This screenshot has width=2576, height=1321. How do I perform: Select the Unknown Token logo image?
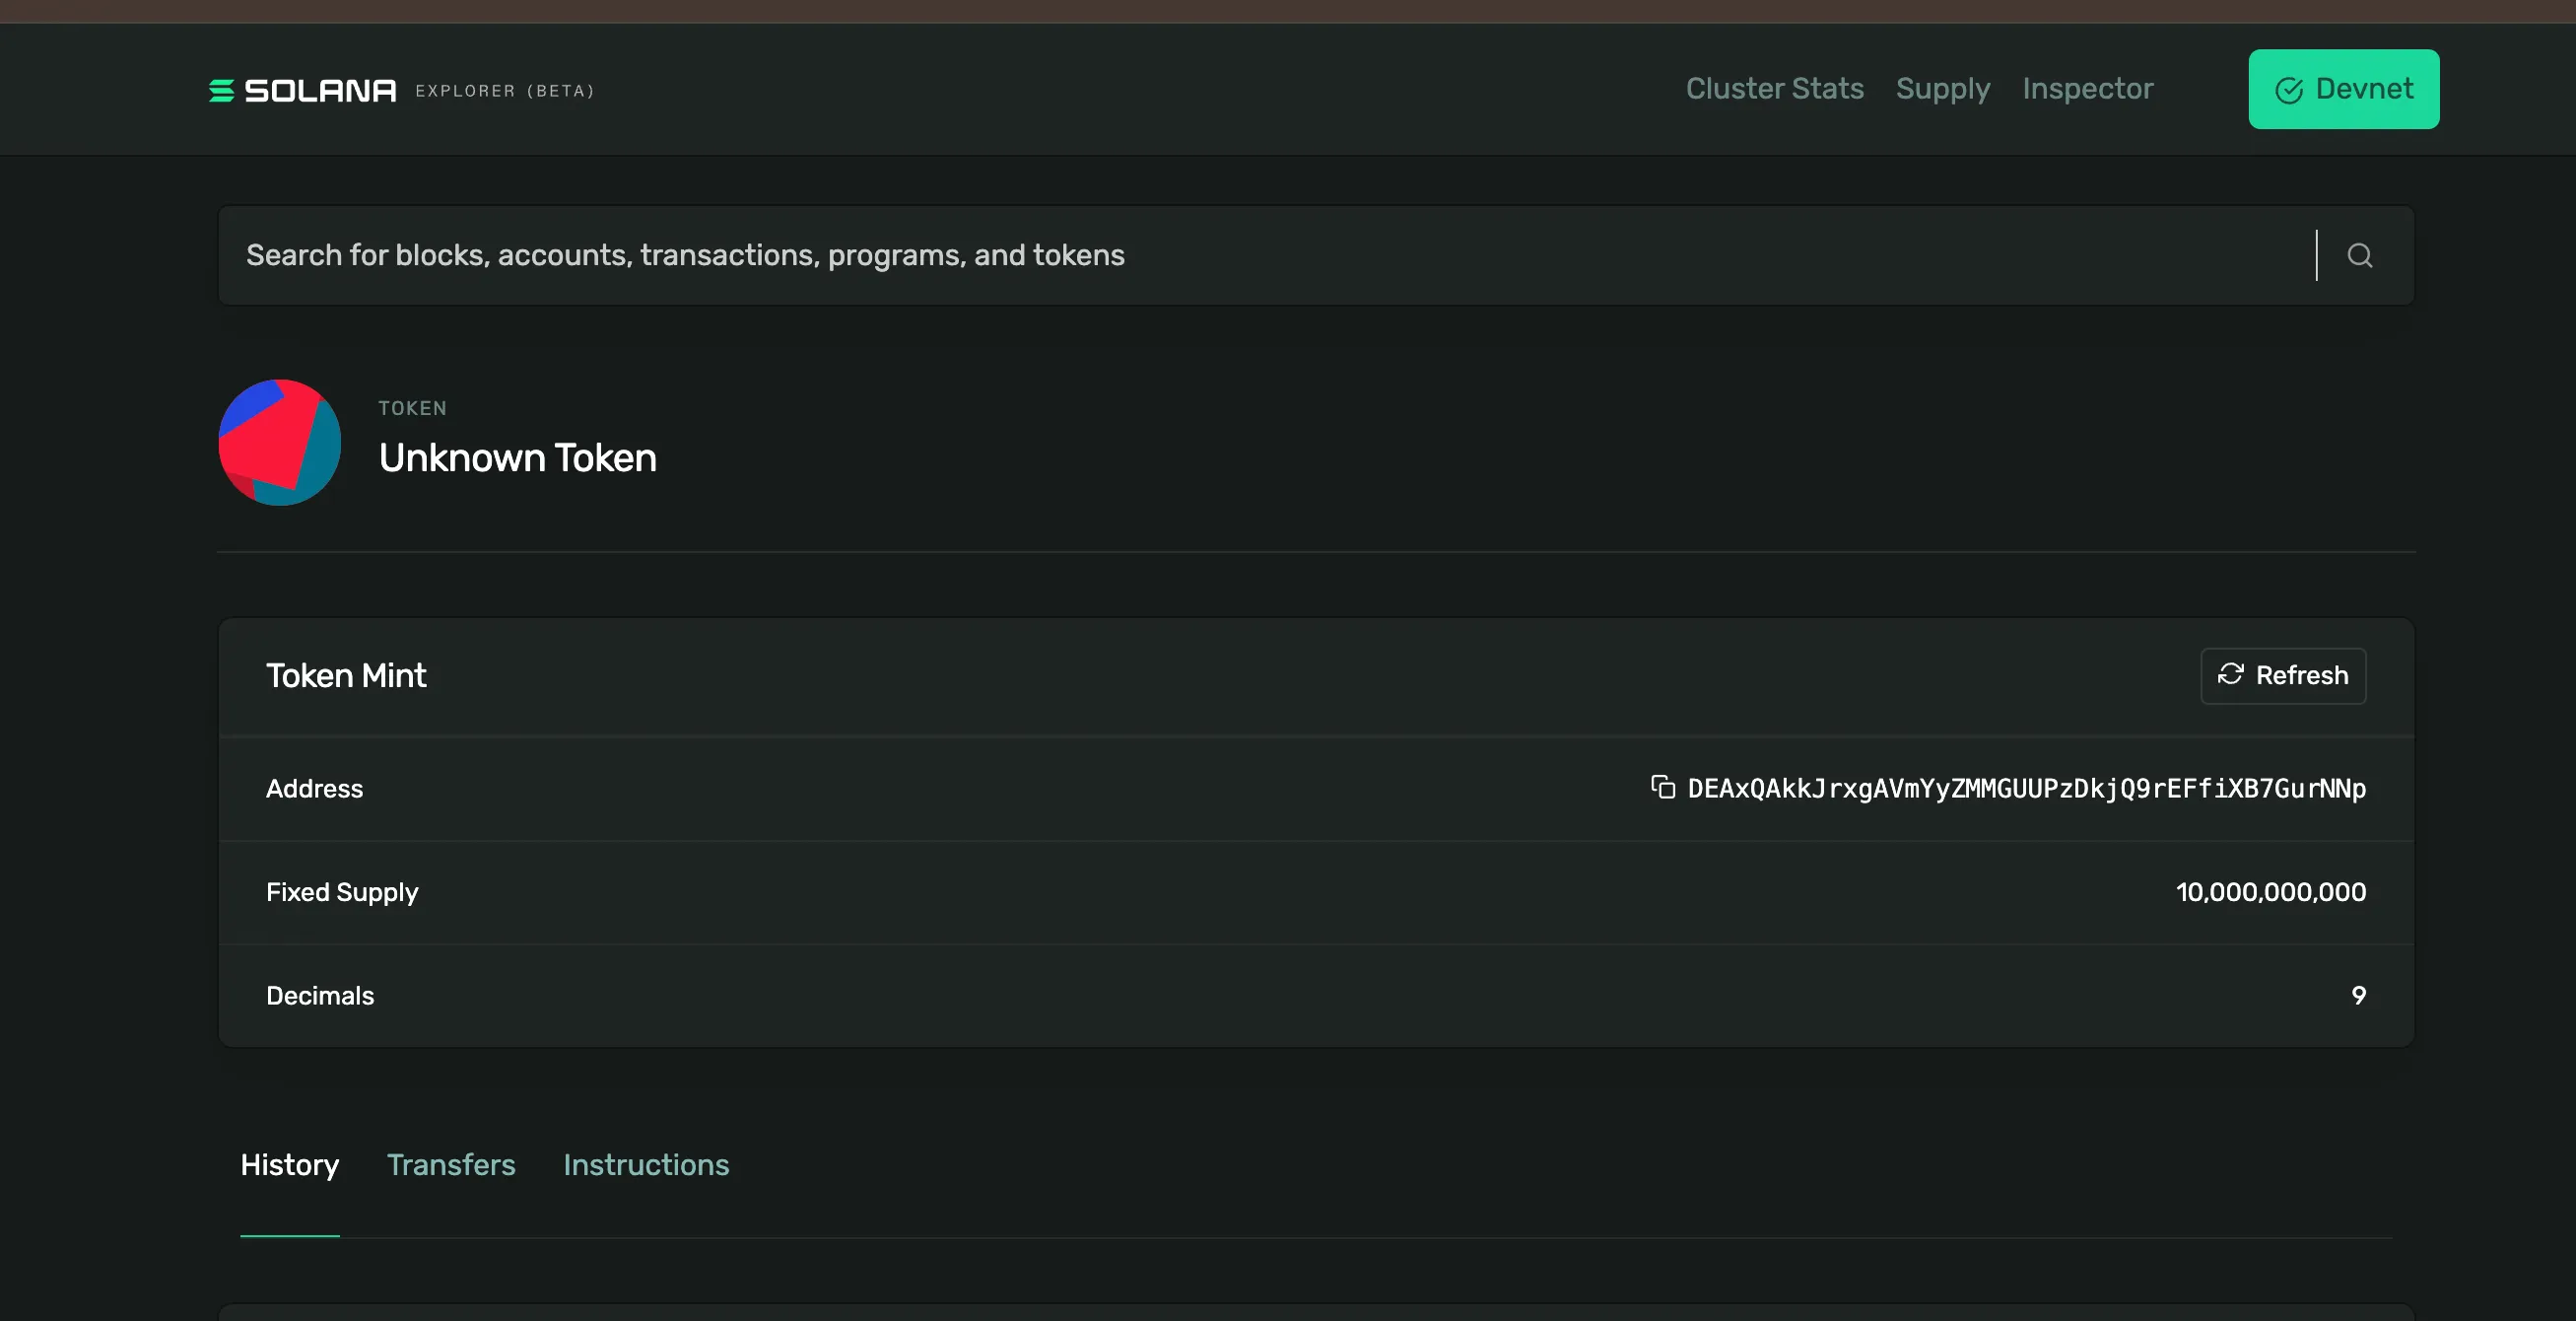pos(280,442)
